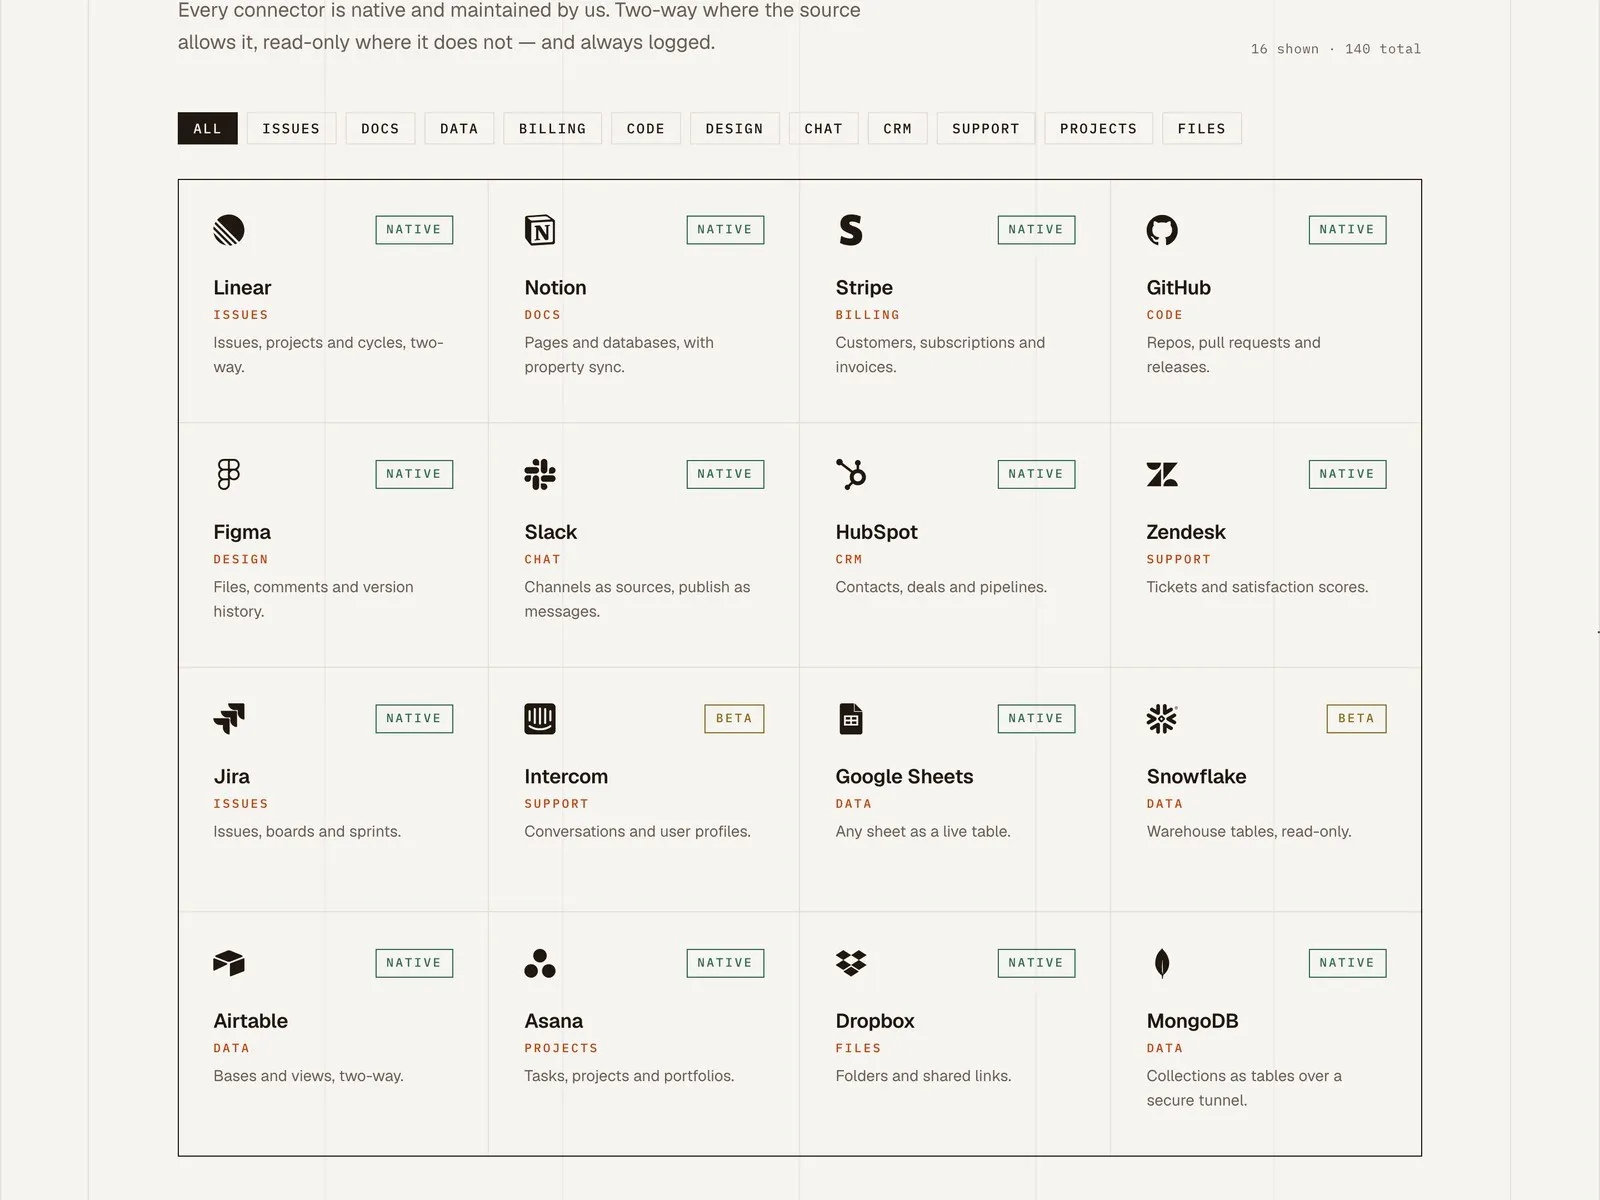Click the Google Sheets icon
Image resolution: width=1600 pixels, height=1200 pixels.
tap(851, 718)
